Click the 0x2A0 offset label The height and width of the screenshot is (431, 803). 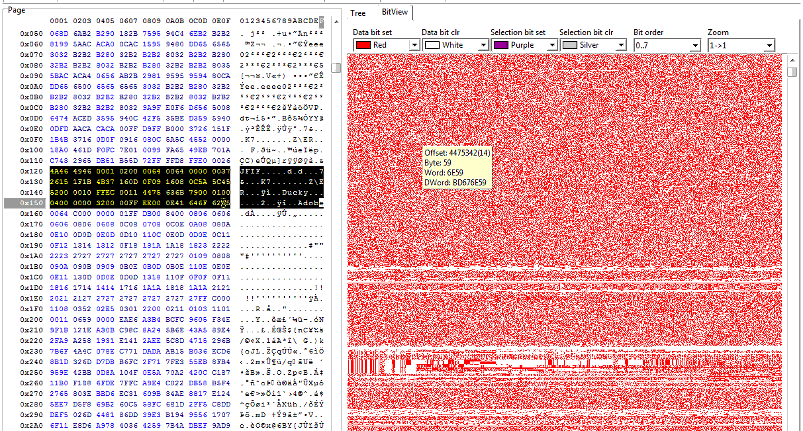tap(31, 425)
